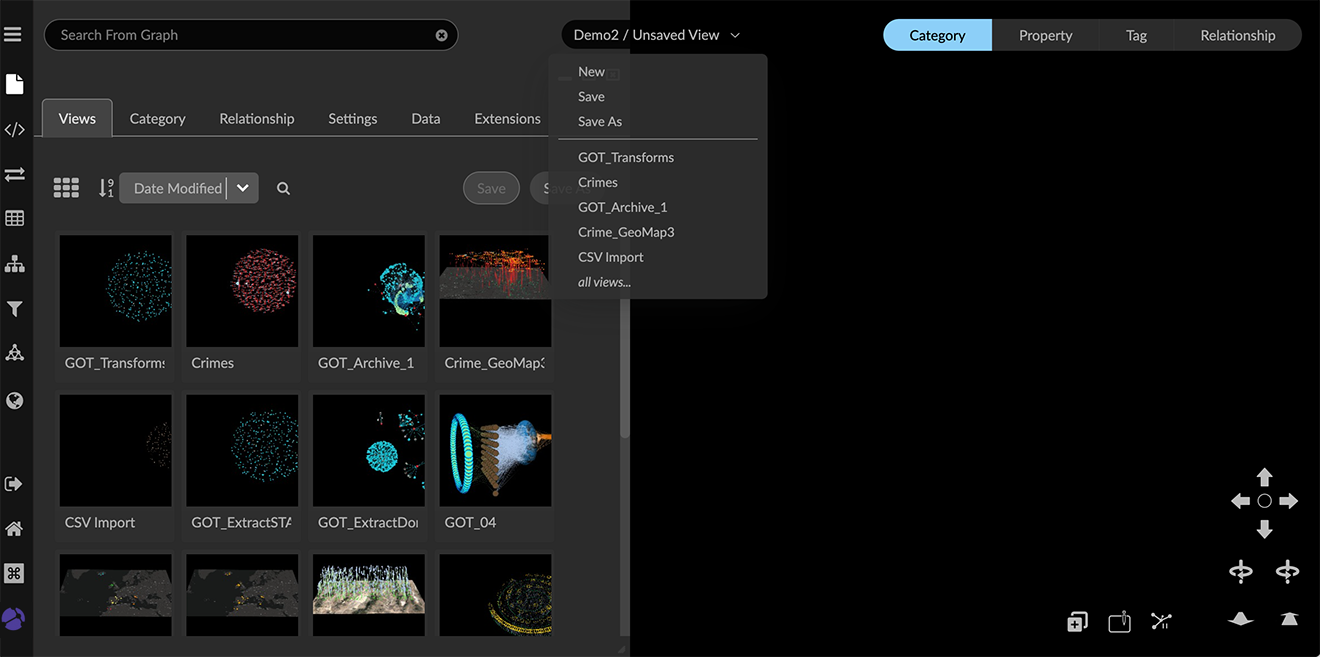Clear the Search From Graph field
1320x657 pixels.
[441, 35]
